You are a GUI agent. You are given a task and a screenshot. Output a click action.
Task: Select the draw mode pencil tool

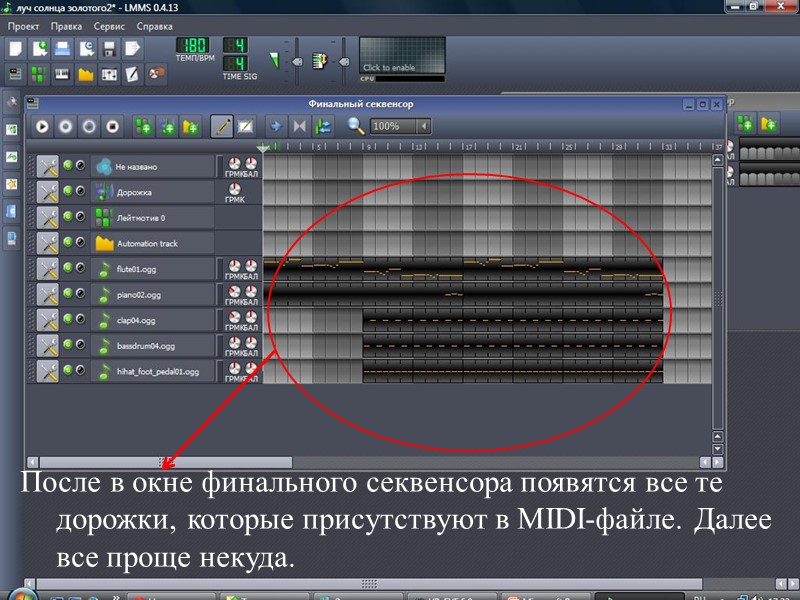(x=223, y=127)
